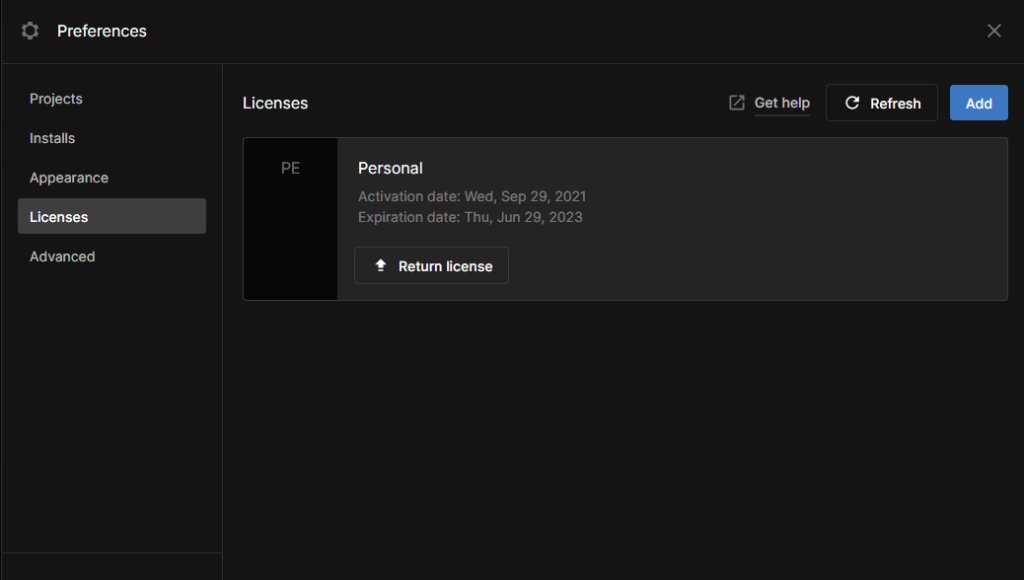Click the Personal license title
Viewport: 1024px width, 580px height.
pyautogui.click(x=390, y=168)
